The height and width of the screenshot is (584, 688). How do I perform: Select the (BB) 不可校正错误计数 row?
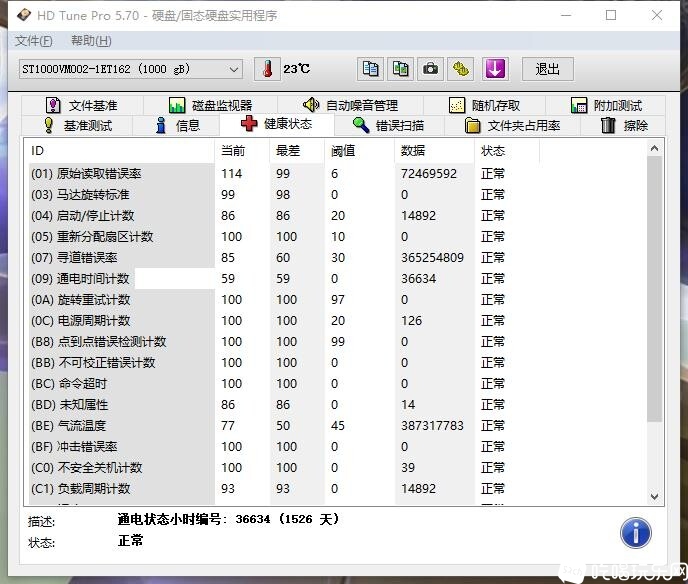tap(284, 363)
